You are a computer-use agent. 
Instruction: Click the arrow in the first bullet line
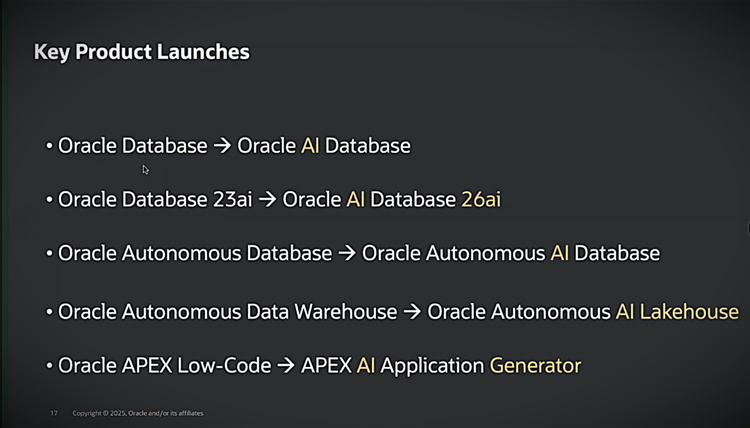click(223, 146)
